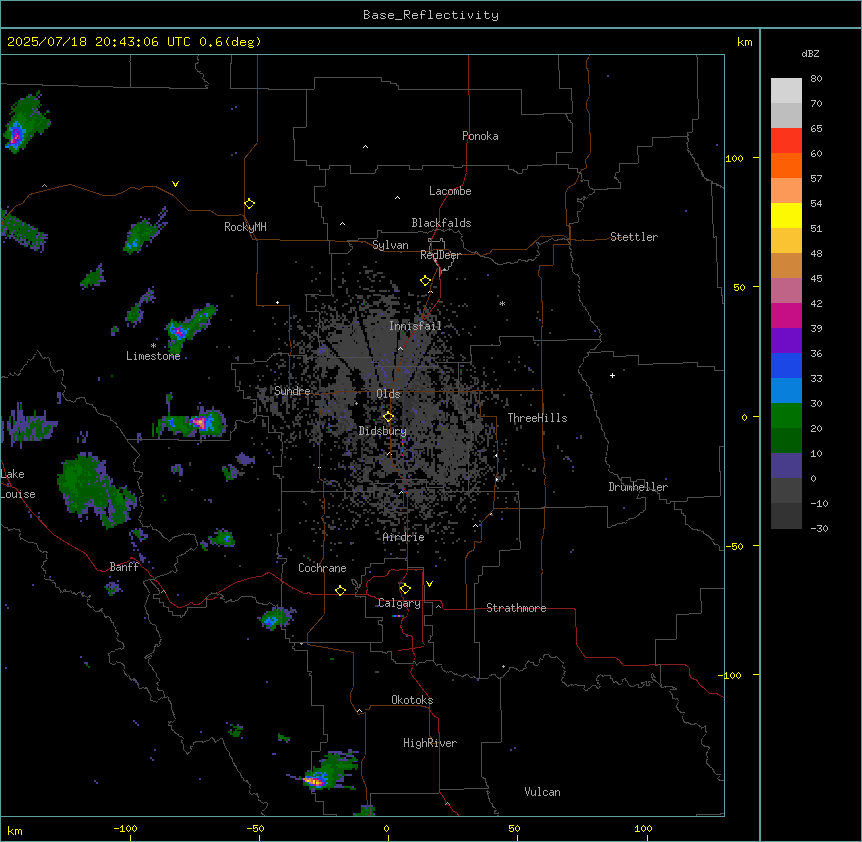The image size is (862, 842).
Task: Click the RockyMH label
Action: click(245, 227)
